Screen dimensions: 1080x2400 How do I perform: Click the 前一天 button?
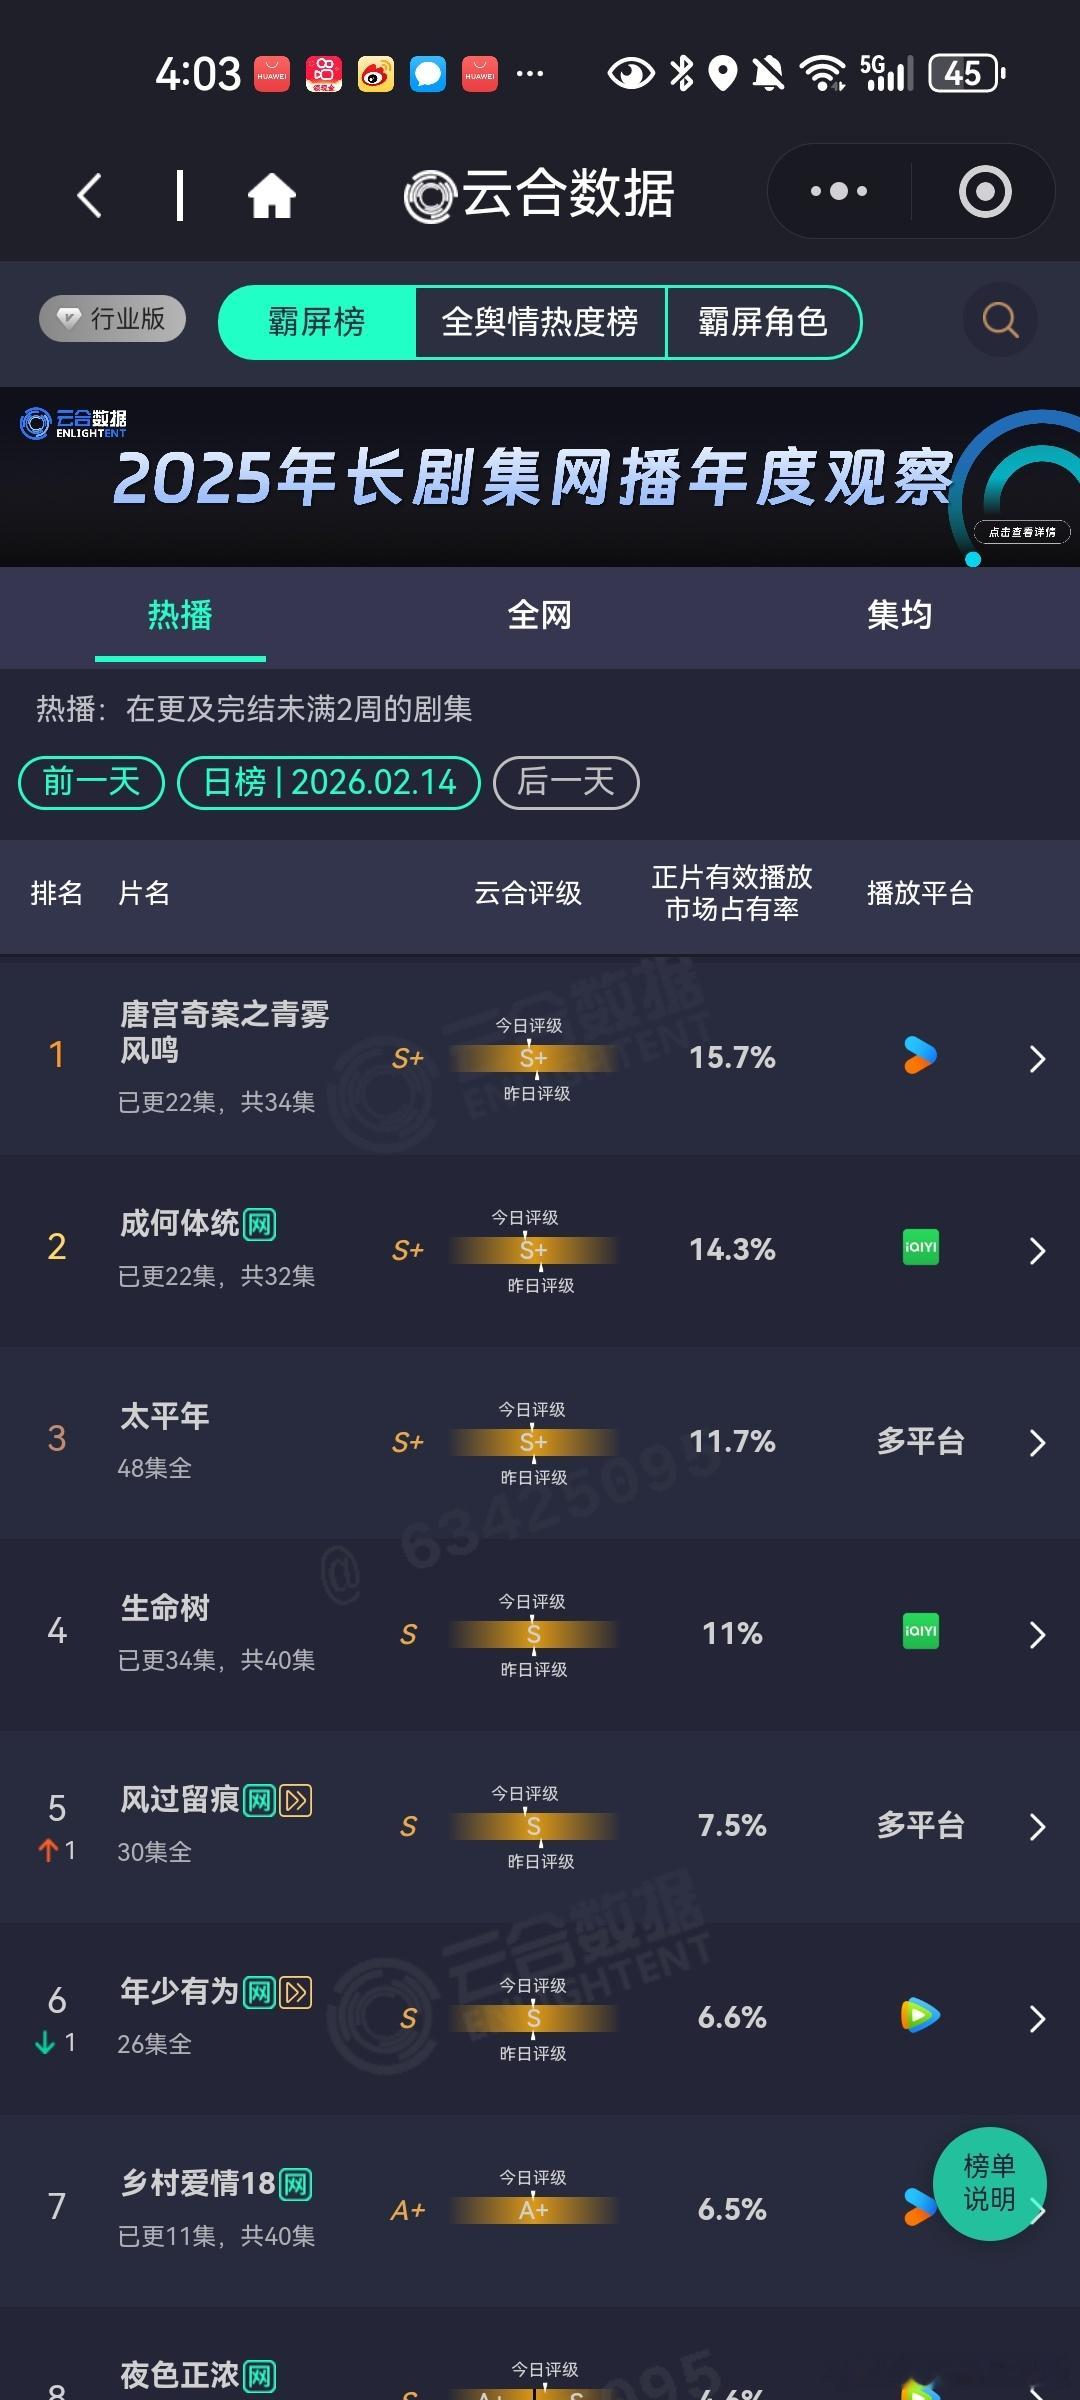click(x=90, y=782)
